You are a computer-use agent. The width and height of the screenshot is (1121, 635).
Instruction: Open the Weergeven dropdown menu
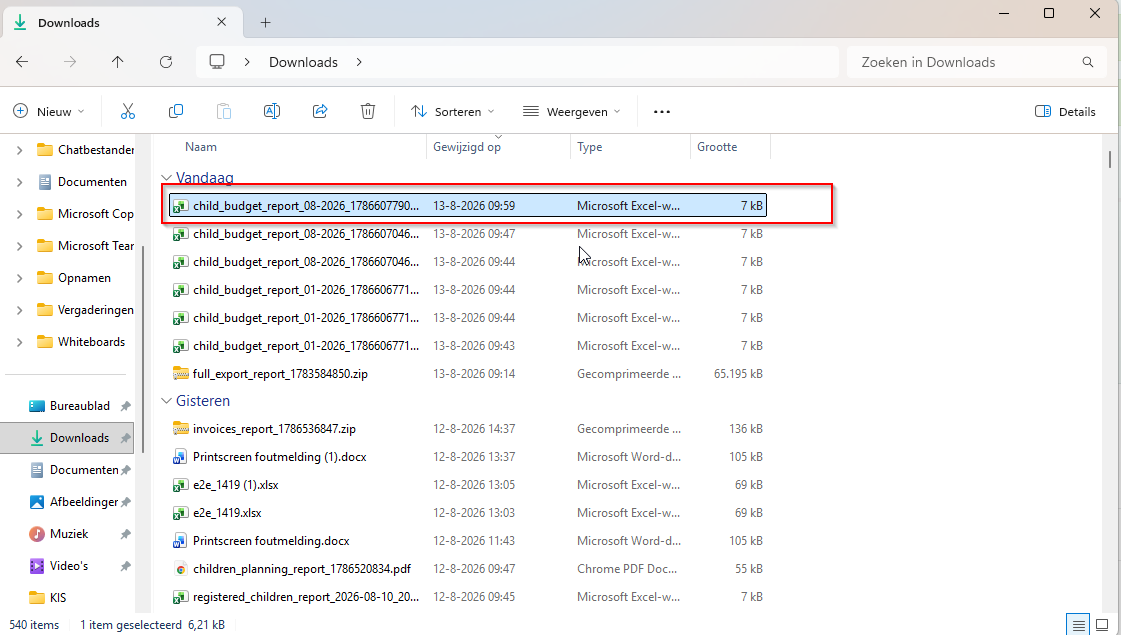tap(571, 112)
